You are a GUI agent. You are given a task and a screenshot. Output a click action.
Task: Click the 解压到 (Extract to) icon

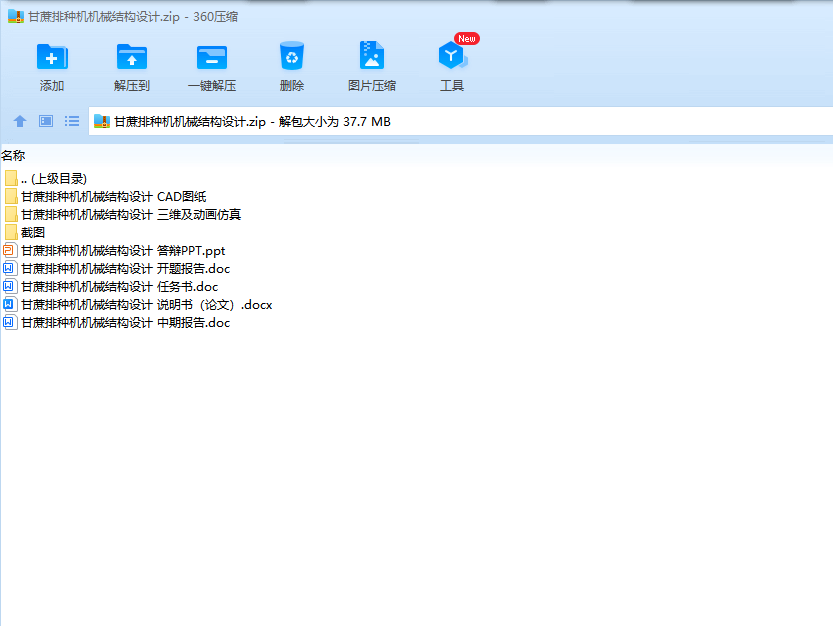pyautogui.click(x=132, y=57)
